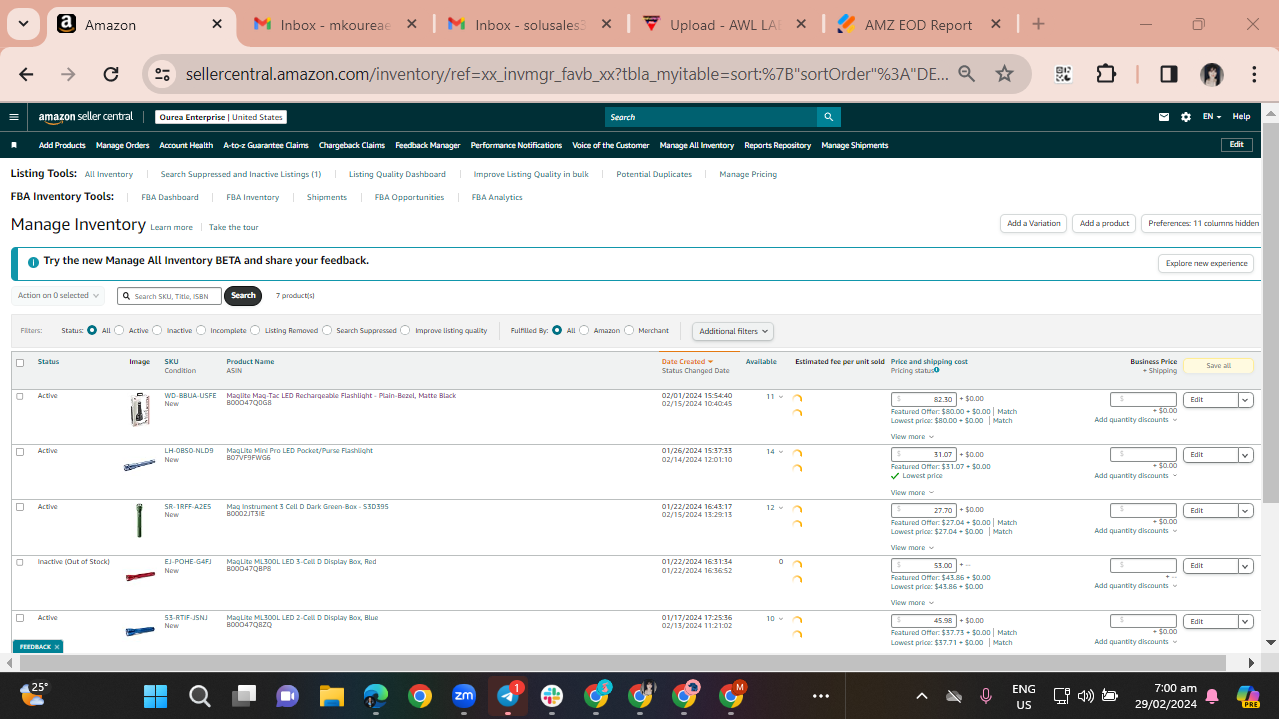
Task: Open the Action on 0 selected dropdown
Action: tap(58, 295)
